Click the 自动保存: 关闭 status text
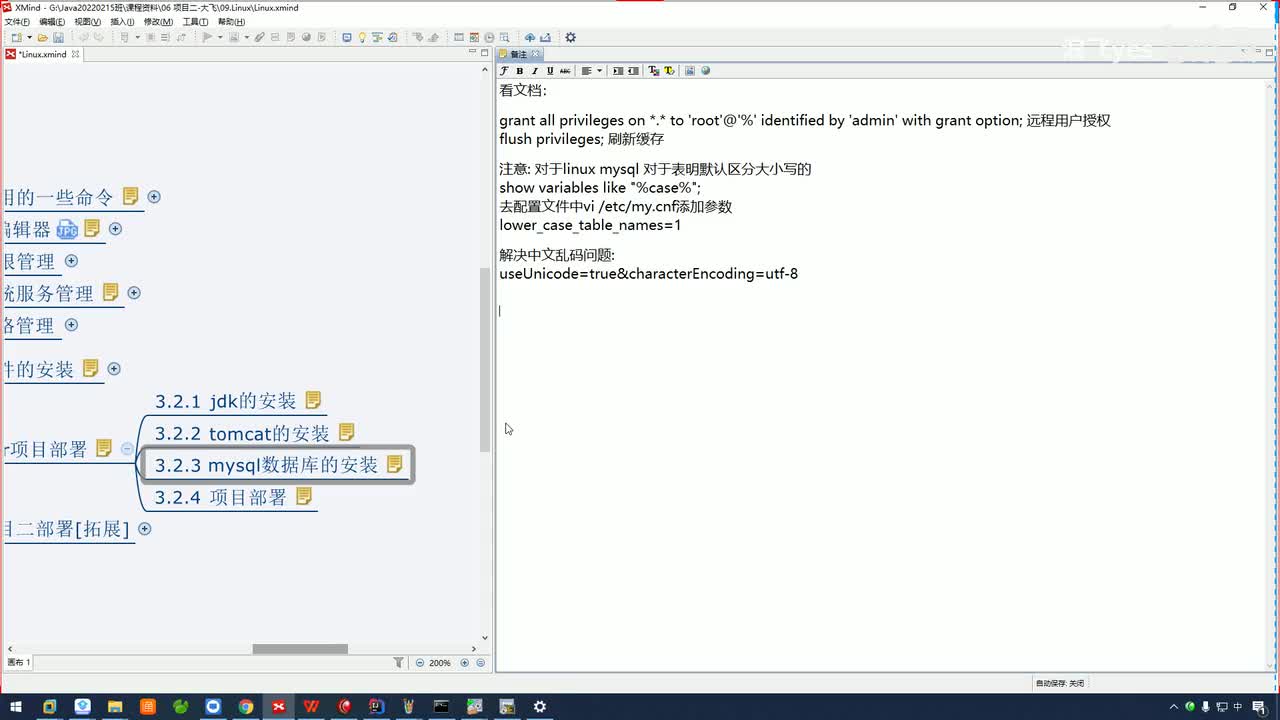The image size is (1280, 720). coord(1060,683)
